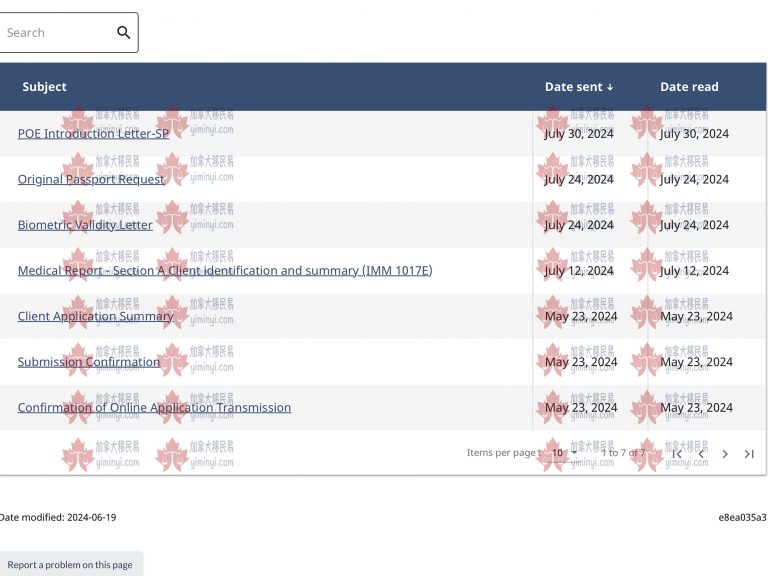
Task: Open the Original Passport Request message
Action: pos(91,180)
